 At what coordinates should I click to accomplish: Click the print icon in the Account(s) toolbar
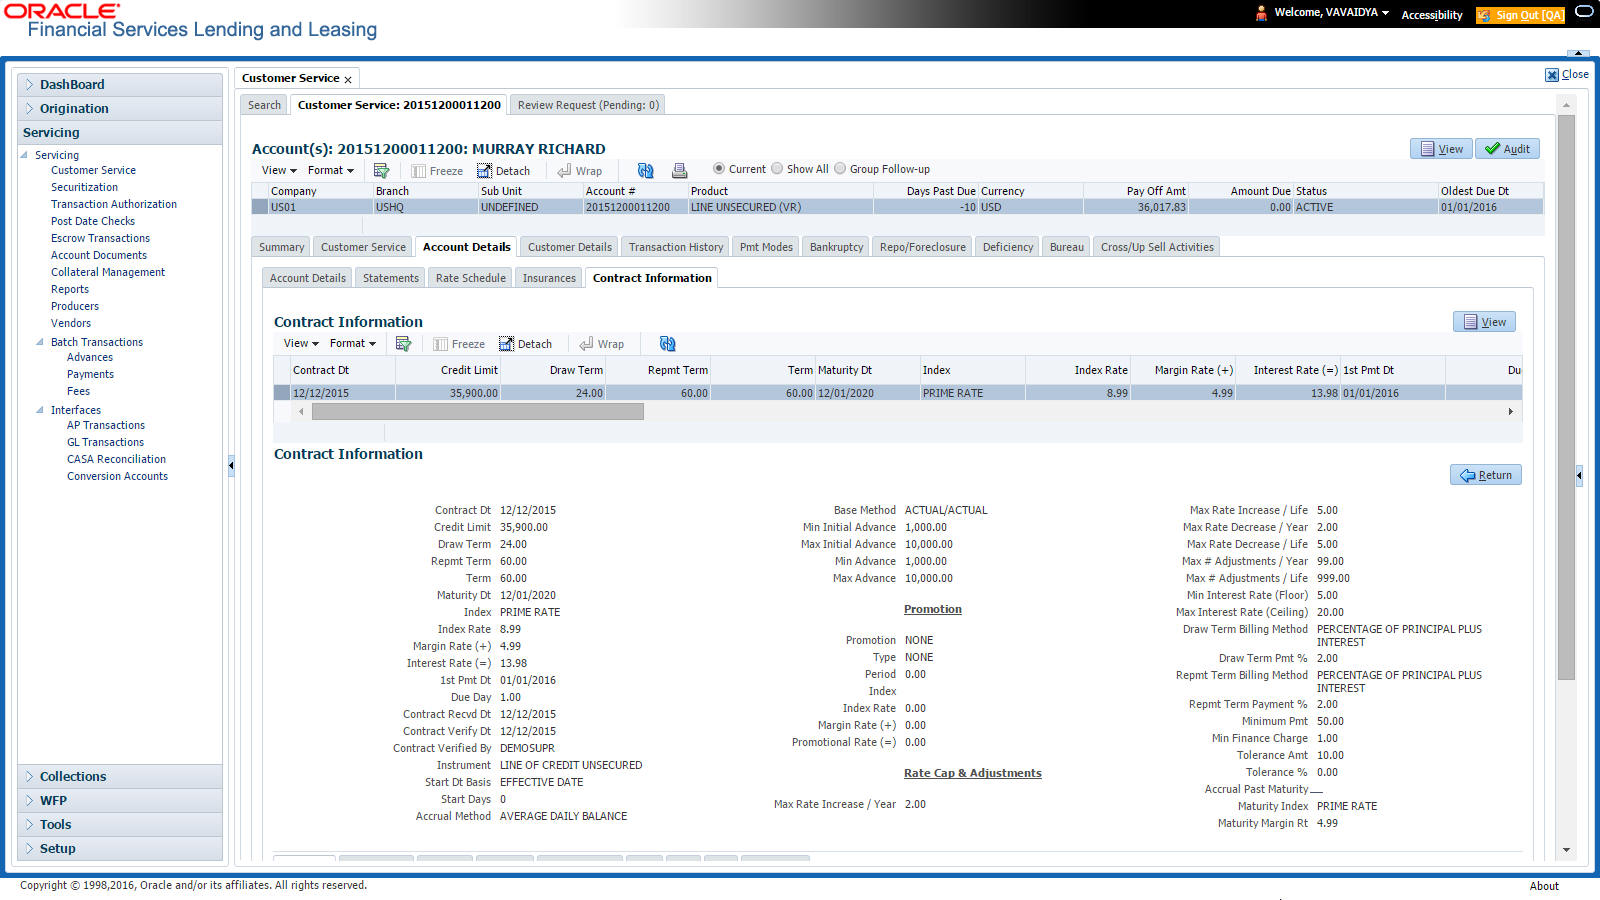tap(679, 171)
